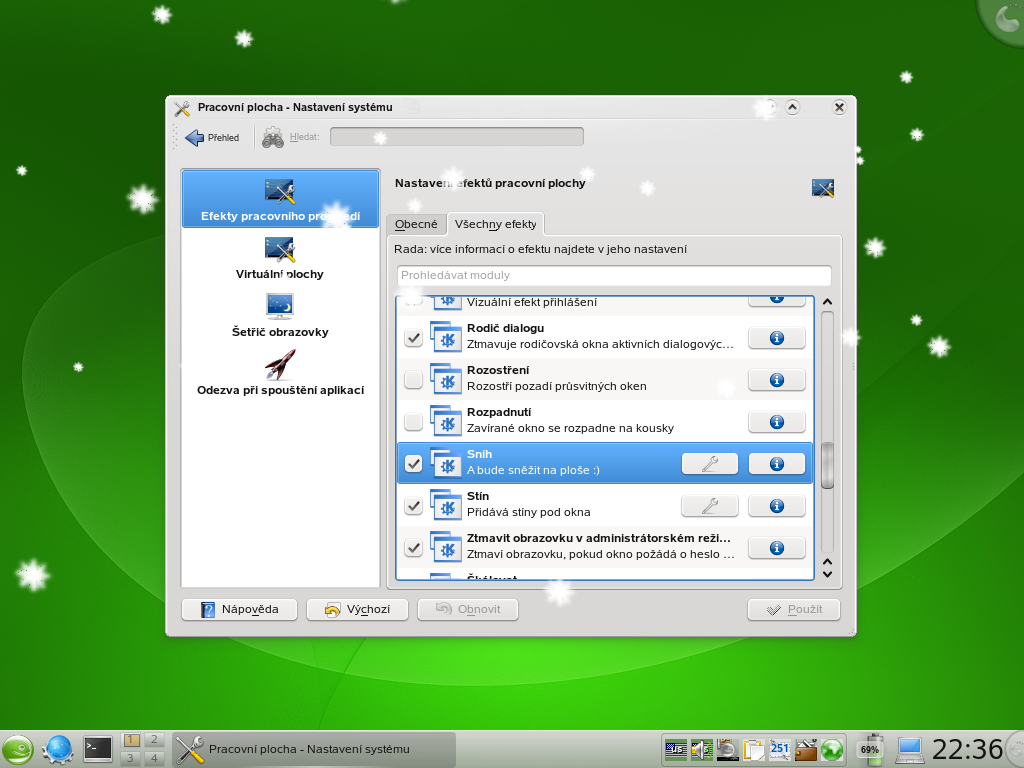Focus the Prohledávat moduly search box

[614, 275]
